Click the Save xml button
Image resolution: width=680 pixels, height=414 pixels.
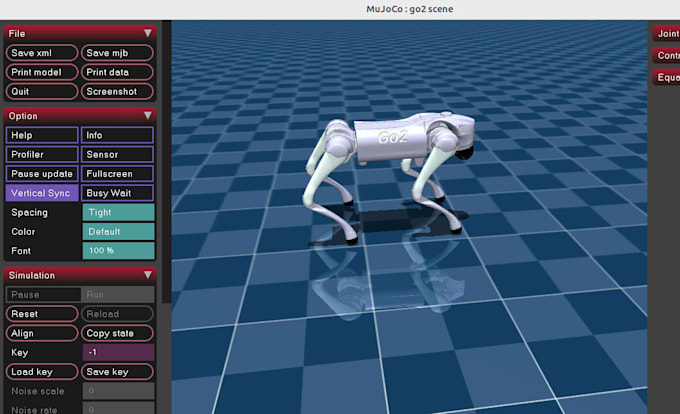pos(42,53)
